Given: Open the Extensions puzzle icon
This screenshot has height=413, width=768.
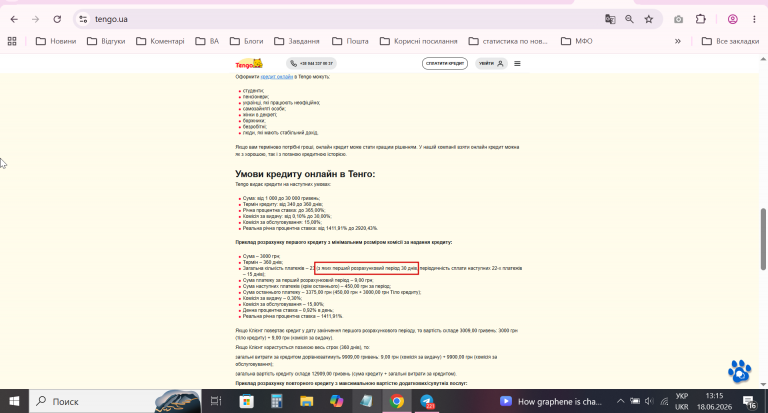Looking at the screenshot, I should point(701,19).
